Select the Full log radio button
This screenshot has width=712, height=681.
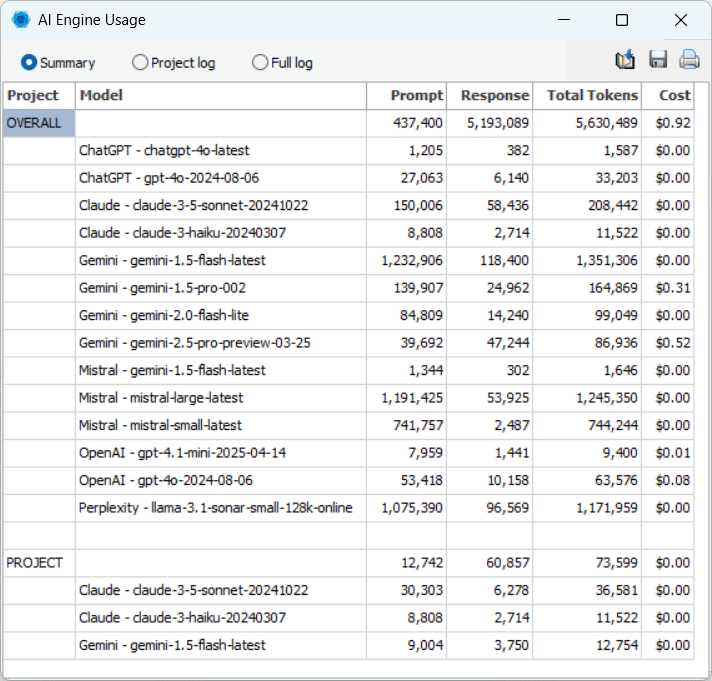282,63
